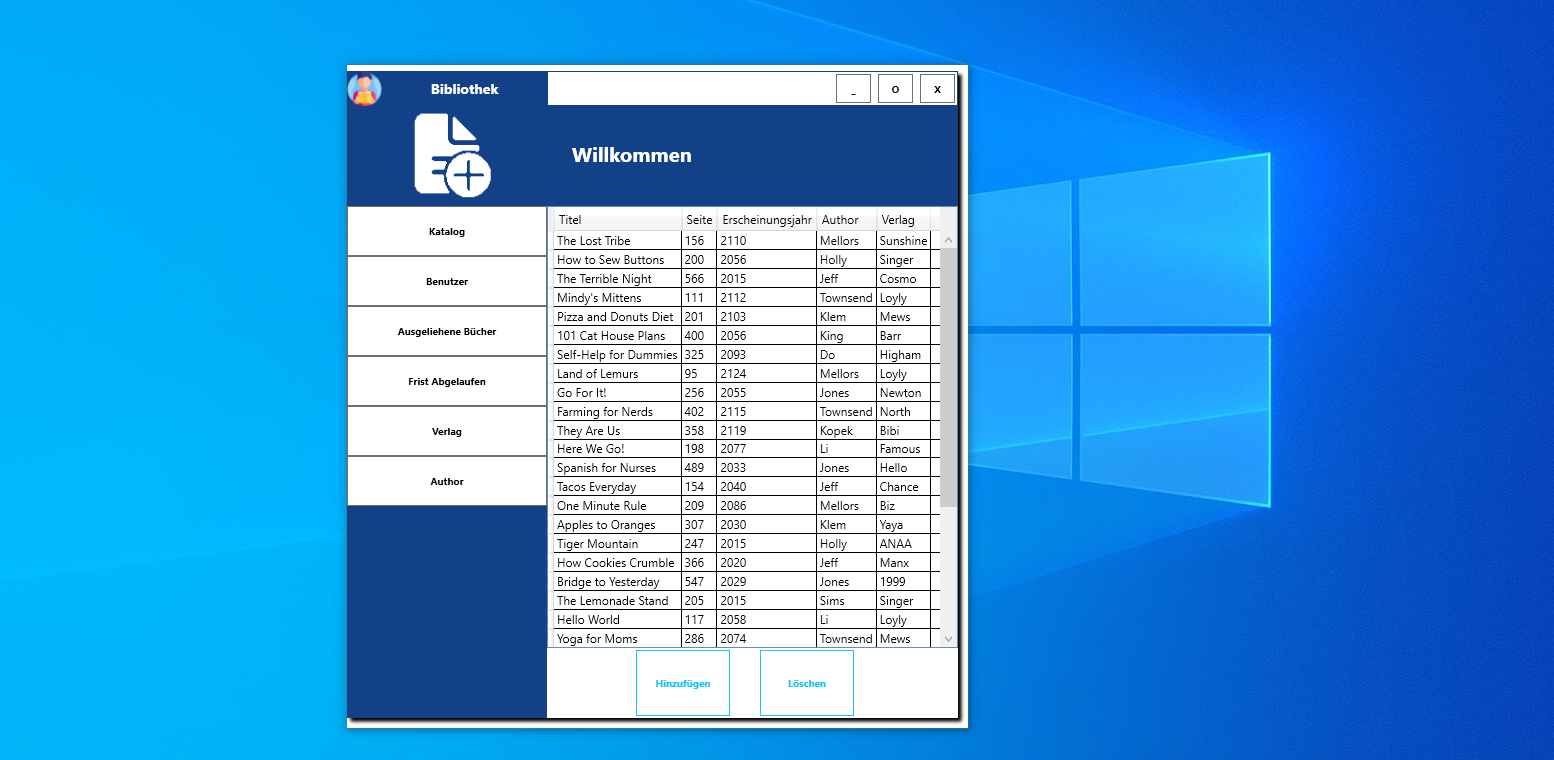The width and height of the screenshot is (1554, 760).
Task: Click the Verlag column header
Action: tap(904, 219)
